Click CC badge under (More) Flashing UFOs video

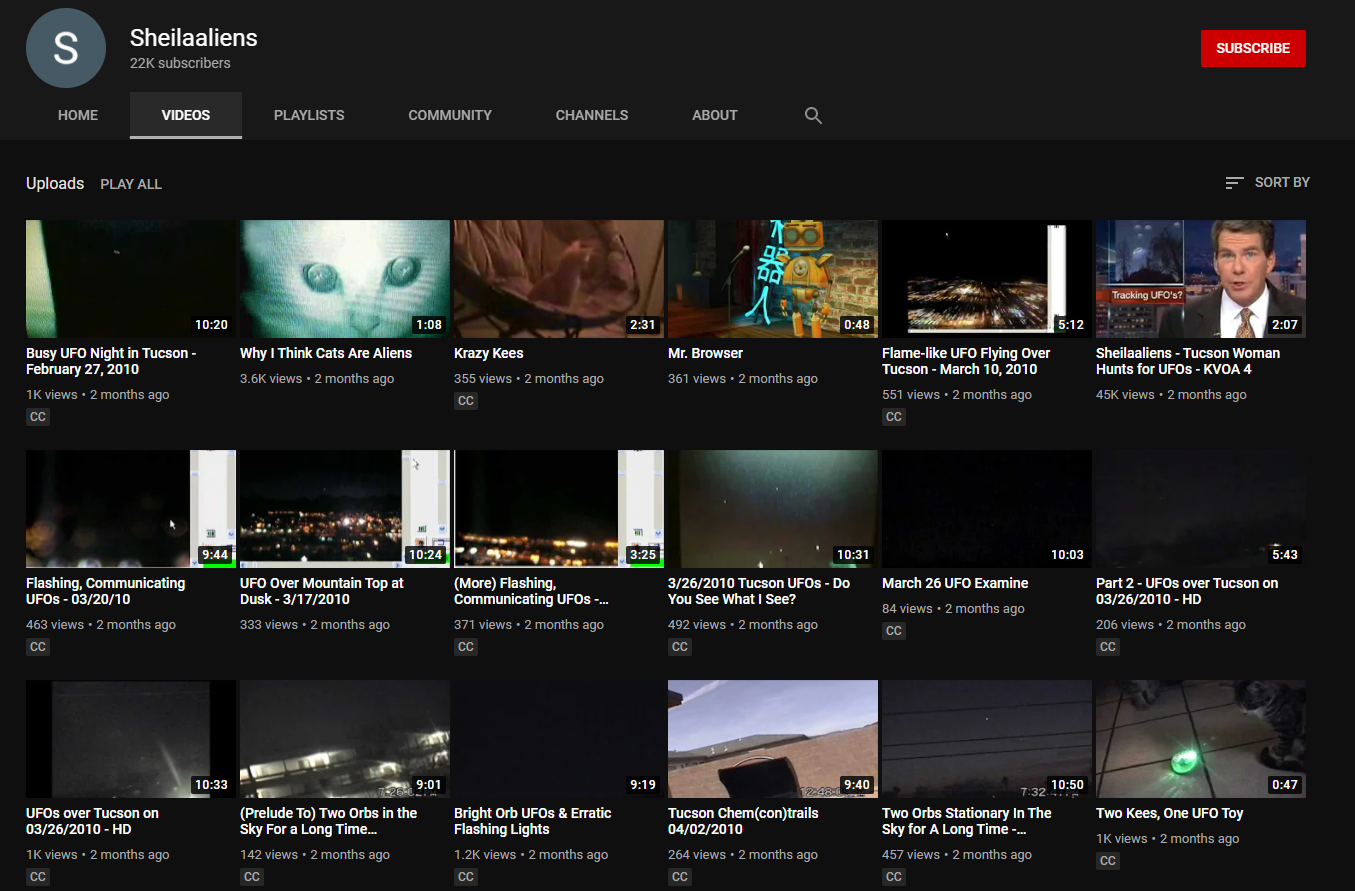coord(466,647)
